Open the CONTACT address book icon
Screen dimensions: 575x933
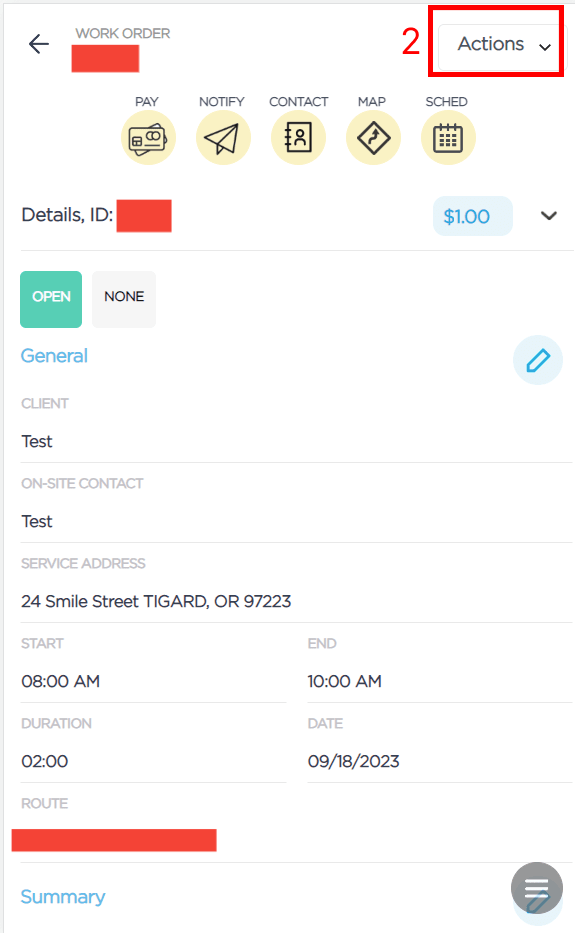click(x=298, y=138)
